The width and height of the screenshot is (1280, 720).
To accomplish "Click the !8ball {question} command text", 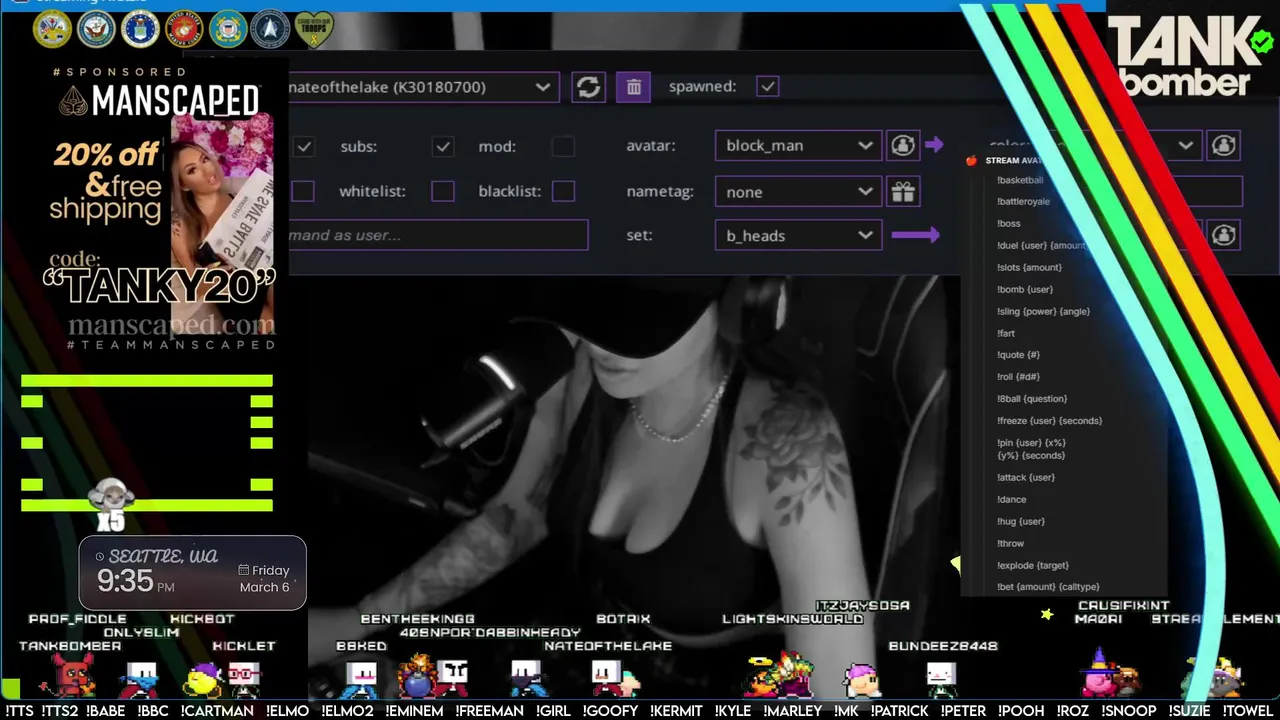I will coord(1032,399).
